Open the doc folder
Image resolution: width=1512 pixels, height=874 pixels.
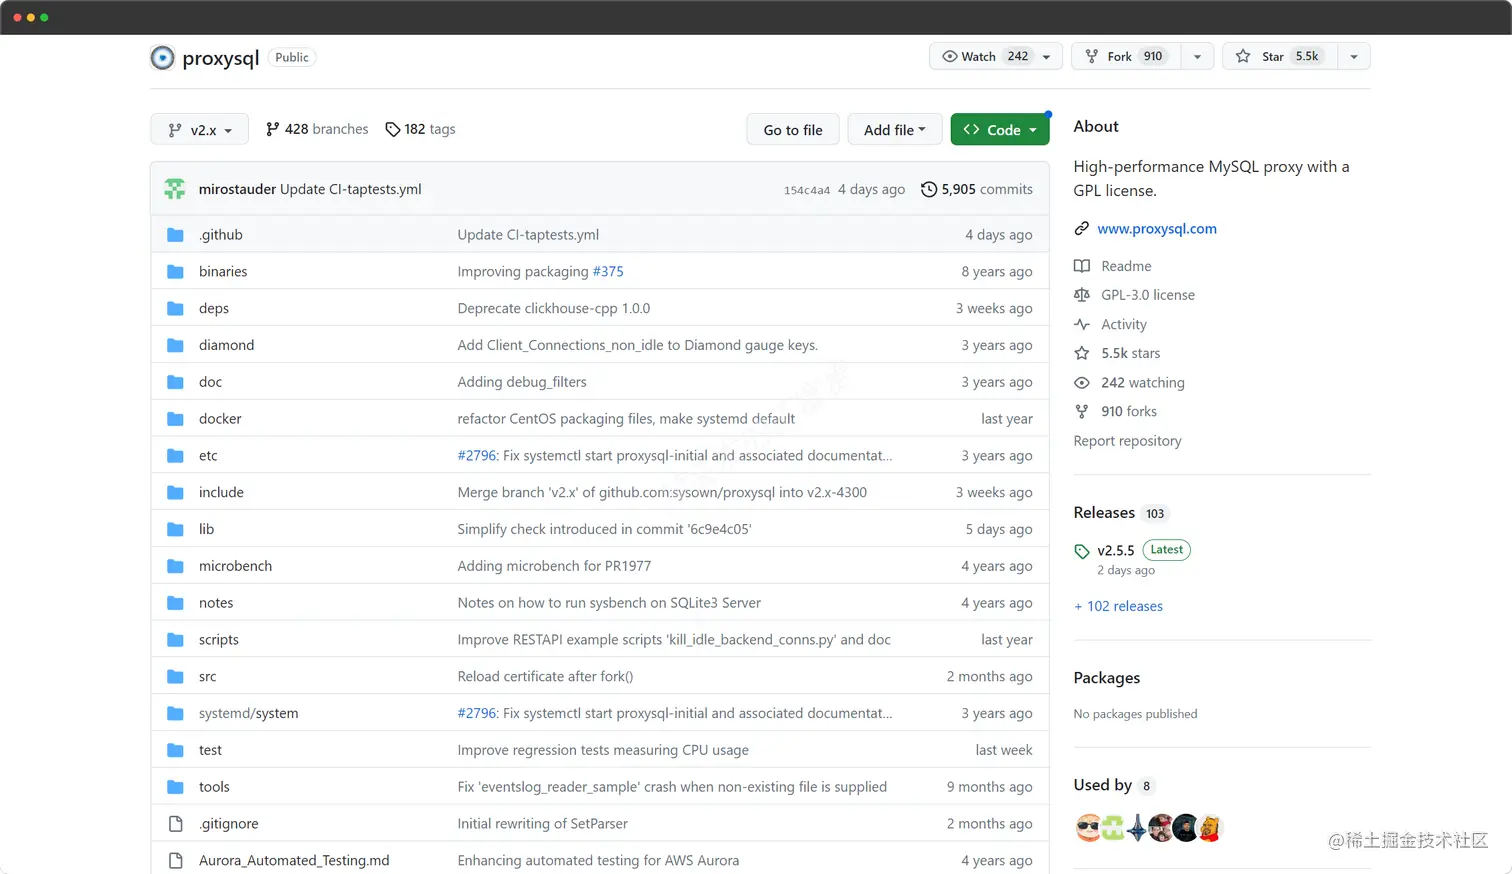click(210, 382)
